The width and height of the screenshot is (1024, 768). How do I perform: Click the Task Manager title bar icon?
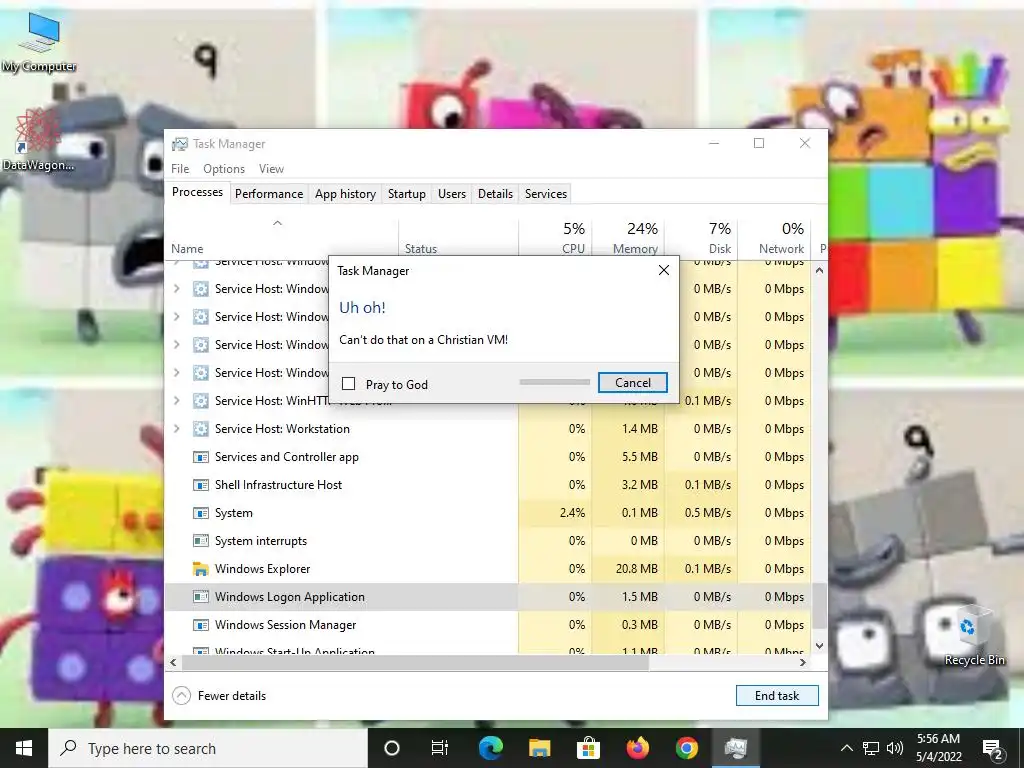(180, 144)
